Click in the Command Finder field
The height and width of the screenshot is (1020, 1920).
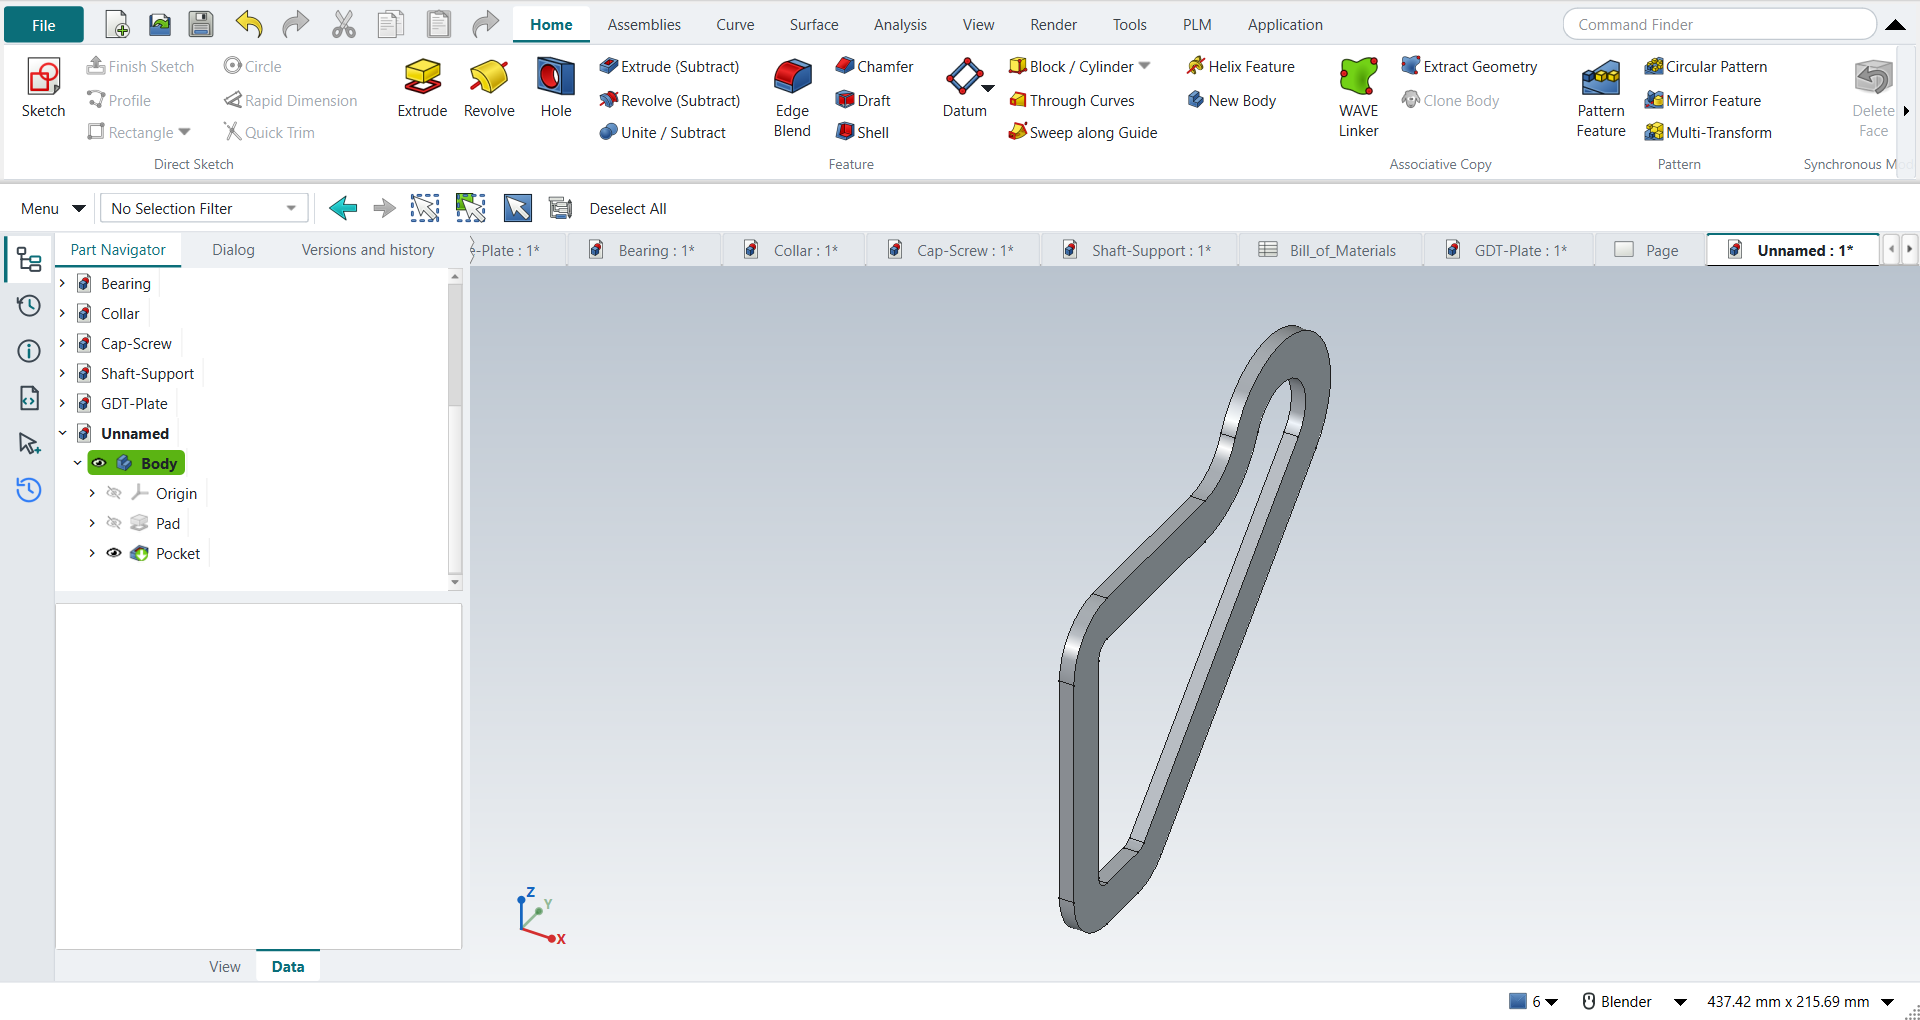point(1719,24)
